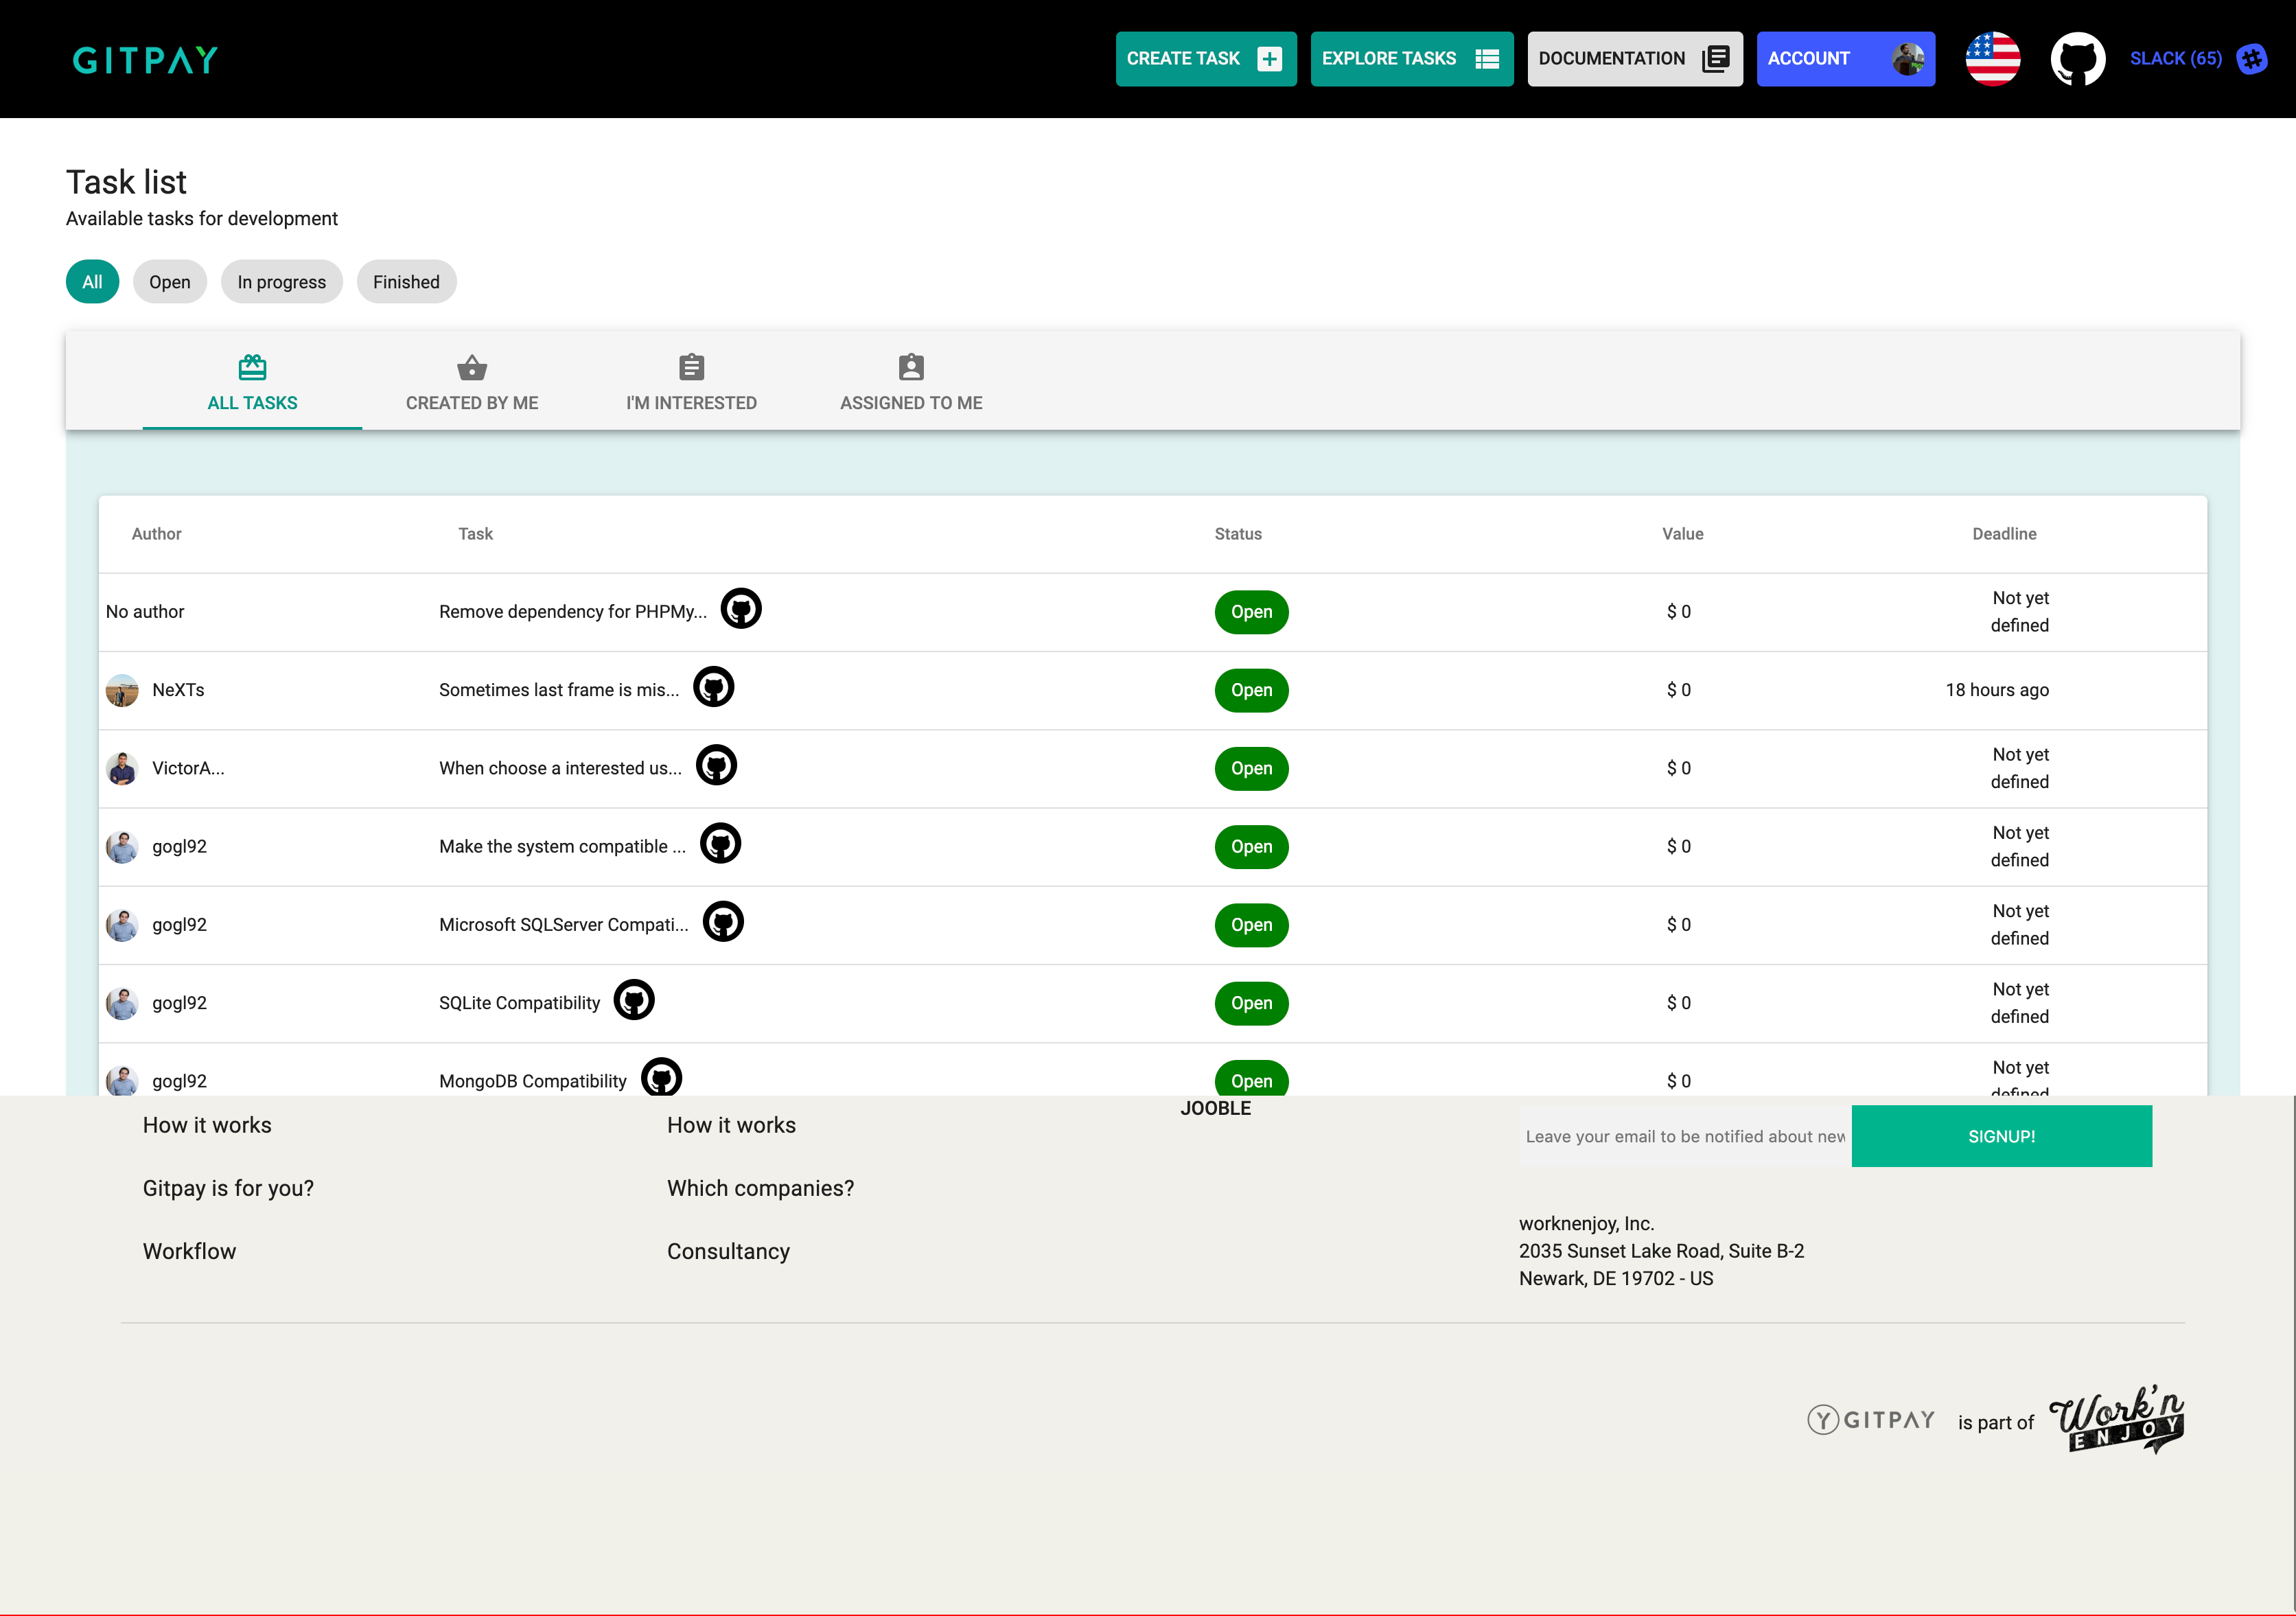Click VictorA... author avatar
This screenshot has width=2296, height=1616.
click(122, 768)
